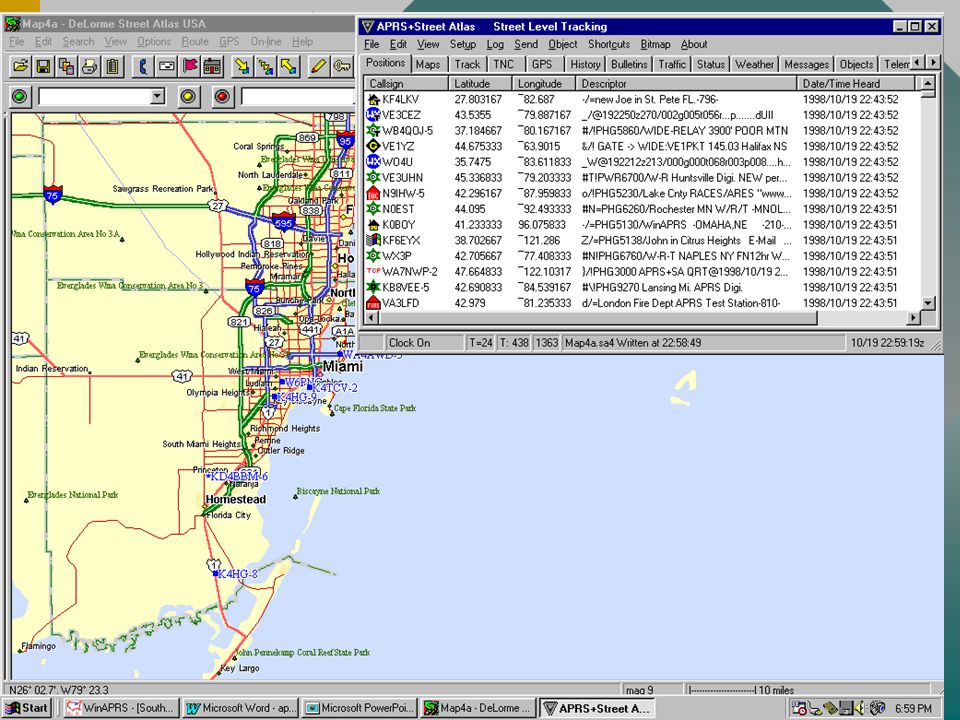Click the house symbol beside callsign KF4LKV
This screenshot has height=720, width=960.
(373, 99)
